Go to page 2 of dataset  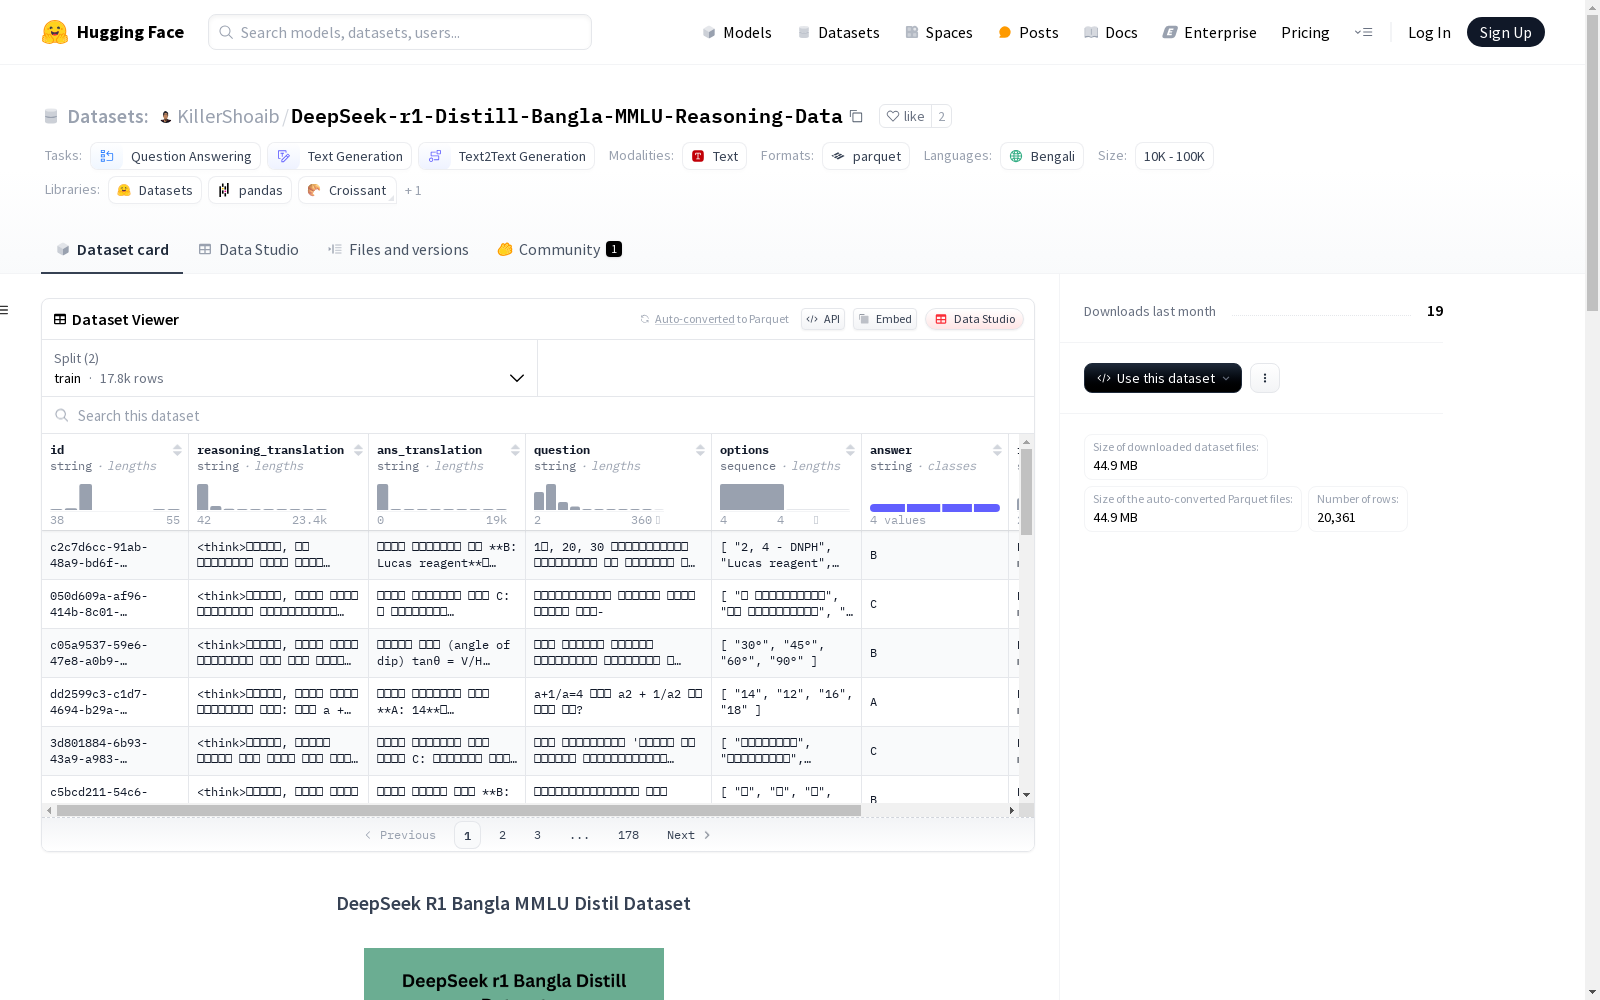[x=502, y=835]
